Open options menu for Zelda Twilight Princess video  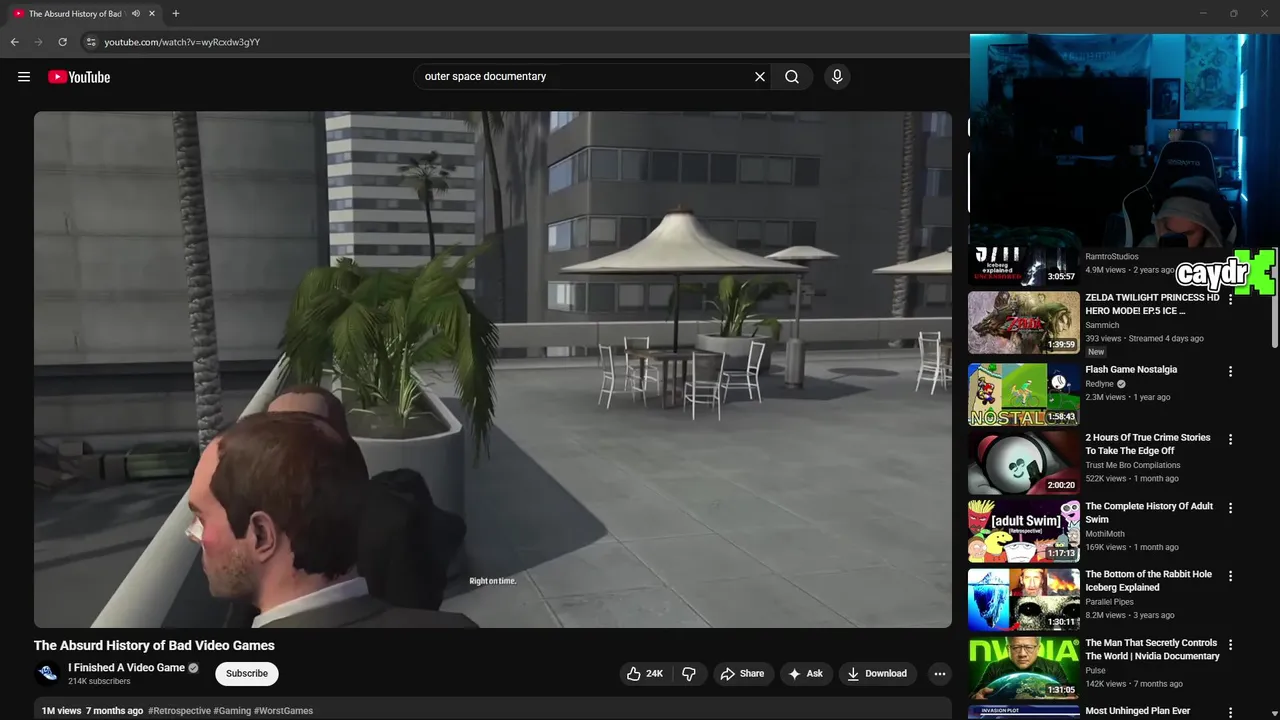1231,300
